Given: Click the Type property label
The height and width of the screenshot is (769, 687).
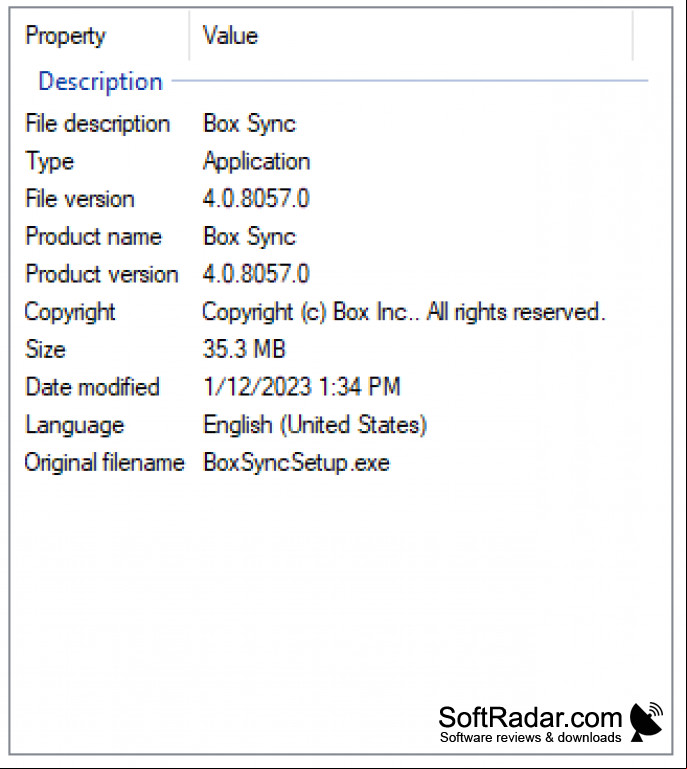Looking at the screenshot, I should tap(50, 162).
